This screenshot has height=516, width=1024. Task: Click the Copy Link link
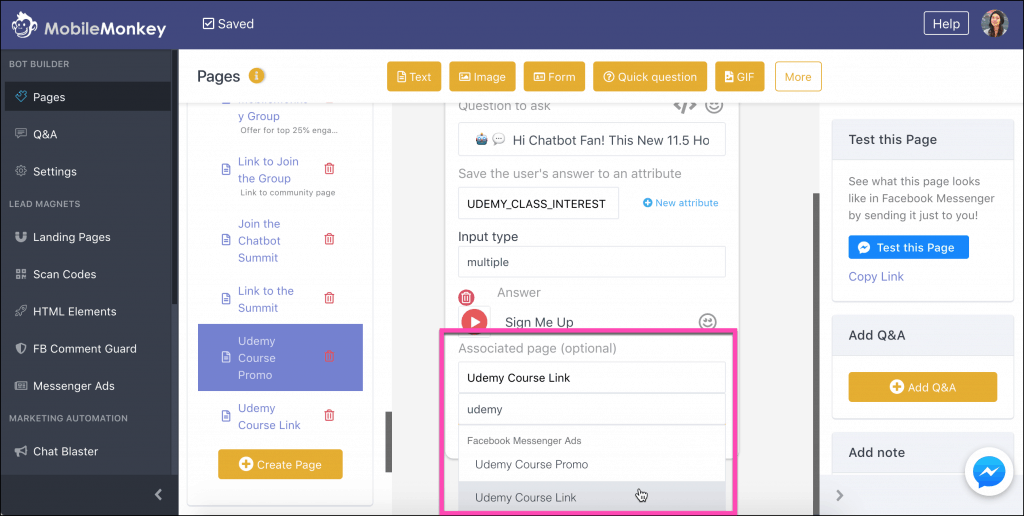[x=876, y=276]
